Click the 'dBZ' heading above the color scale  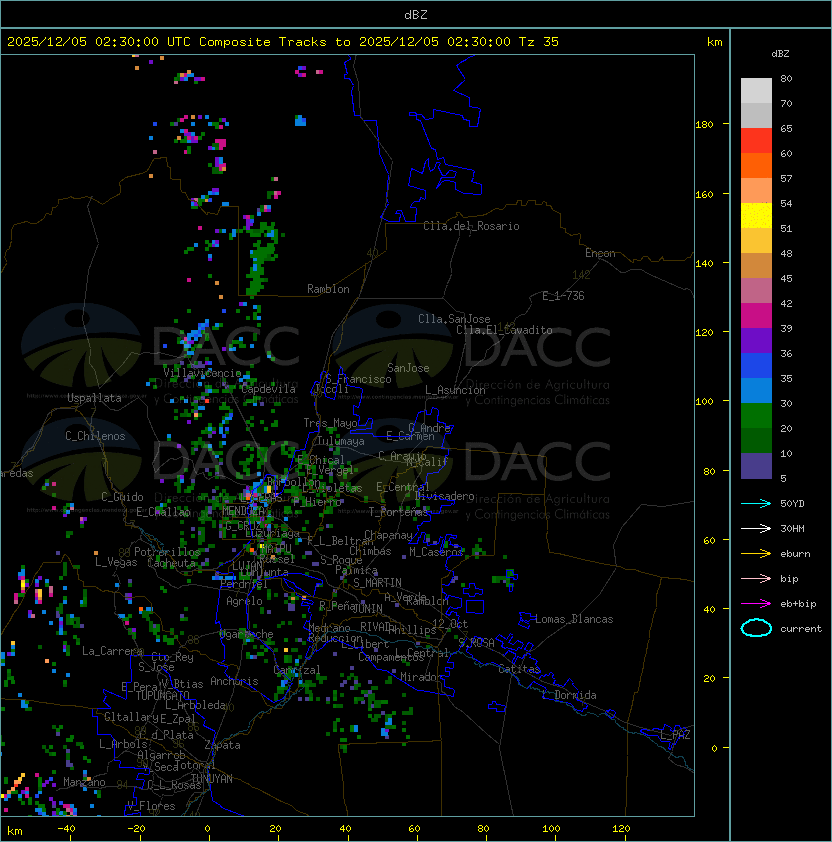coord(780,54)
